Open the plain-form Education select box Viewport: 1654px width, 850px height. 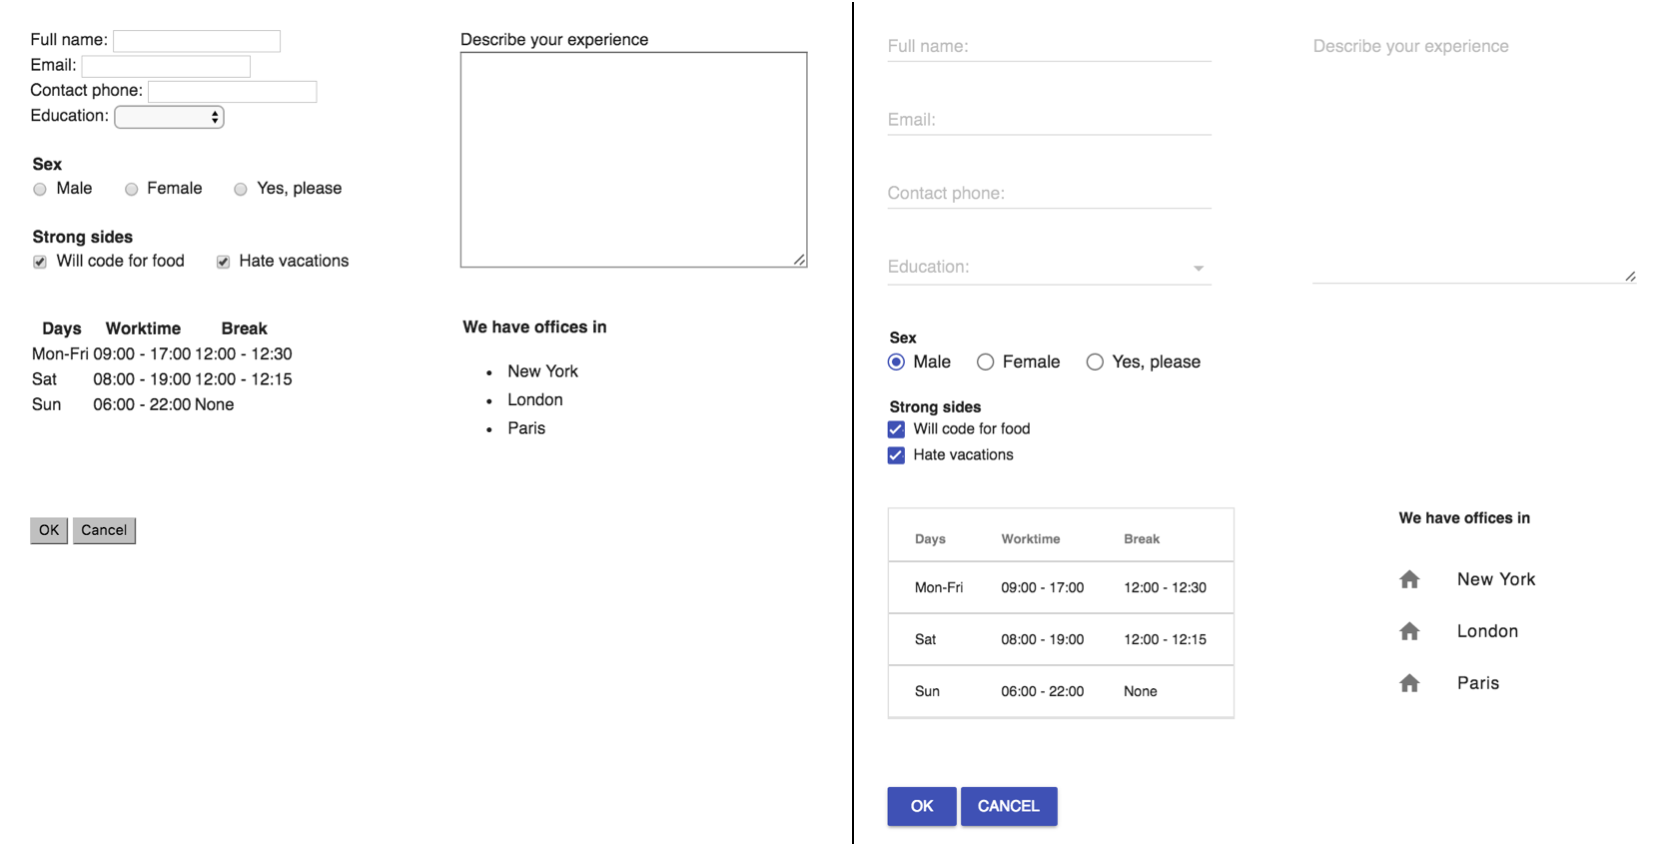pos(169,117)
